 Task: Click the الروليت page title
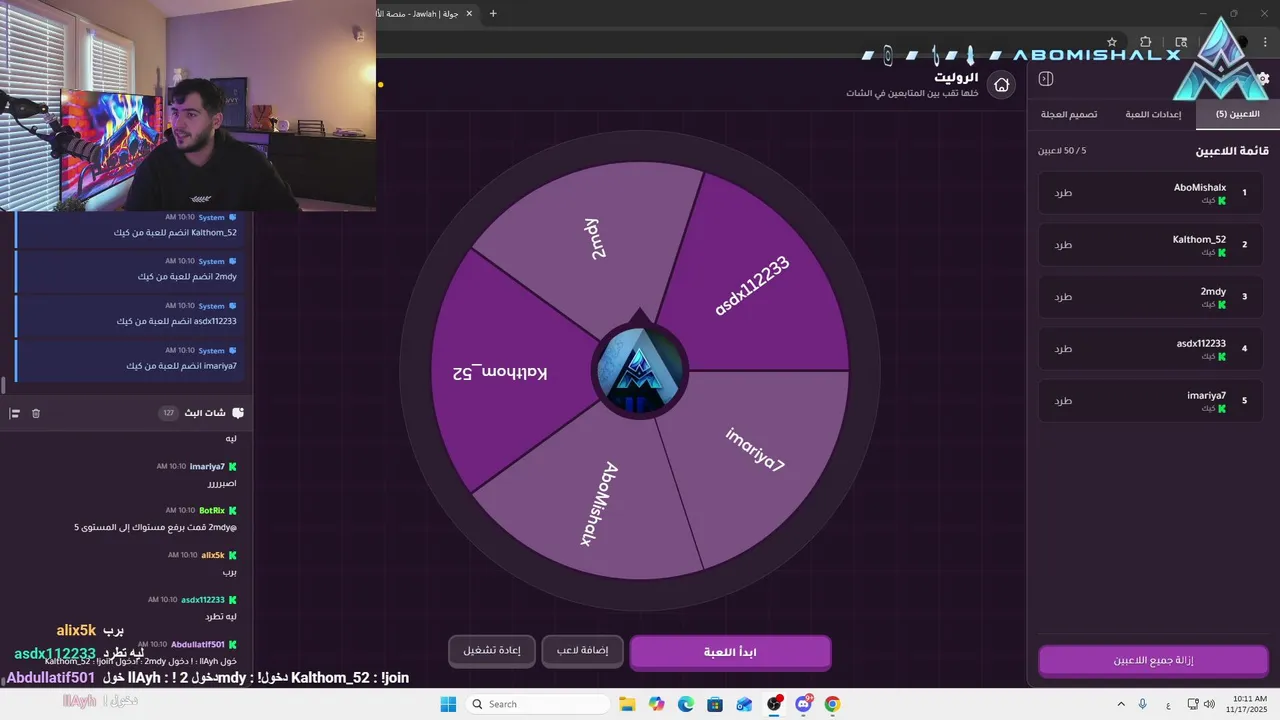956,77
